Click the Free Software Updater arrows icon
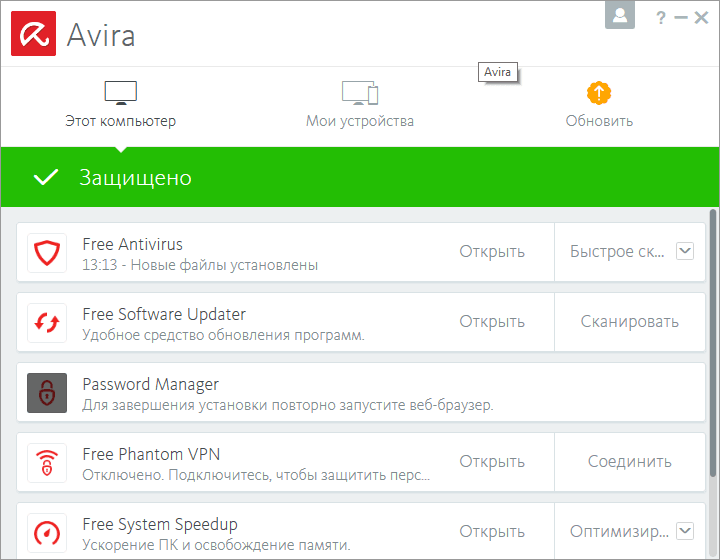720x560 pixels. pyautogui.click(x=47, y=323)
